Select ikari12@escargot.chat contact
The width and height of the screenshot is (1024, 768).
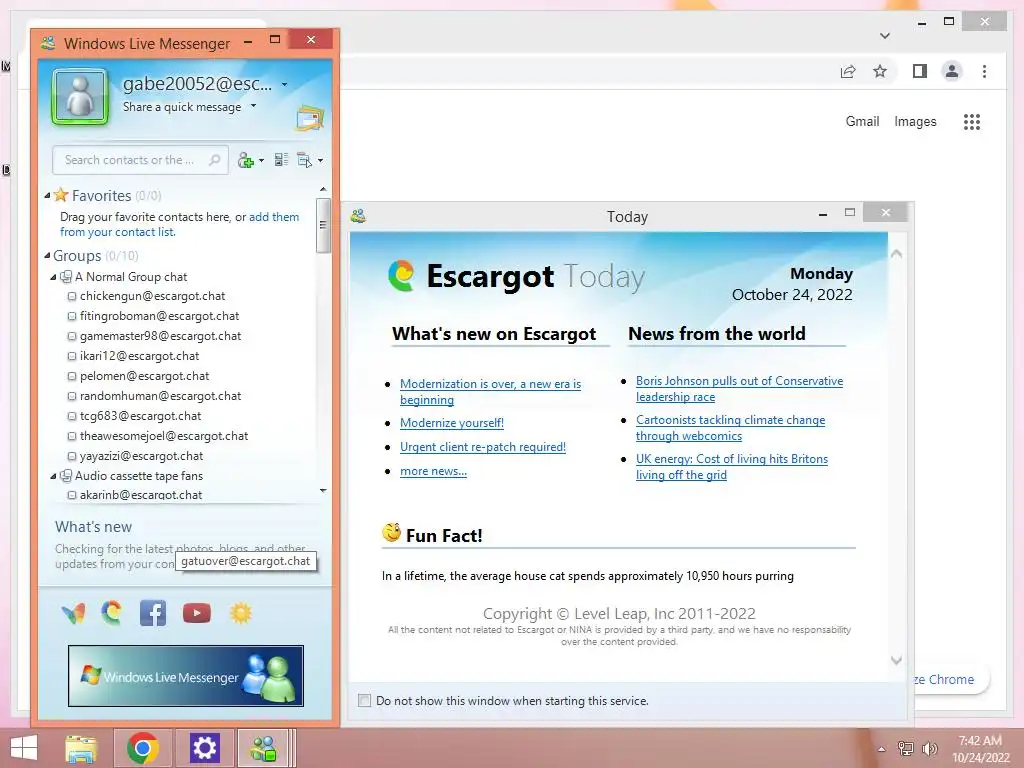[139, 356]
